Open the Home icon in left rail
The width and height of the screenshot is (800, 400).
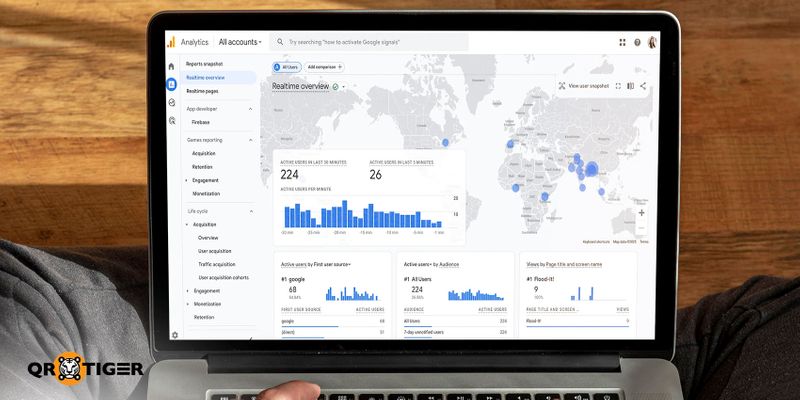click(171, 67)
